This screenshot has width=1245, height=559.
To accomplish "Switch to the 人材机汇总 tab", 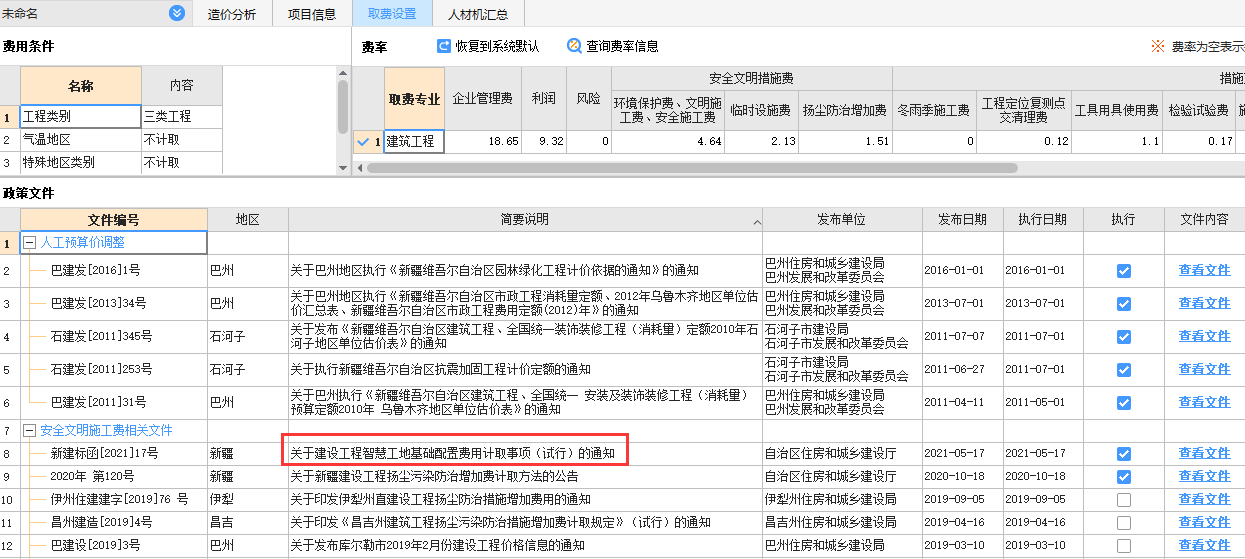I will (x=477, y=14).
